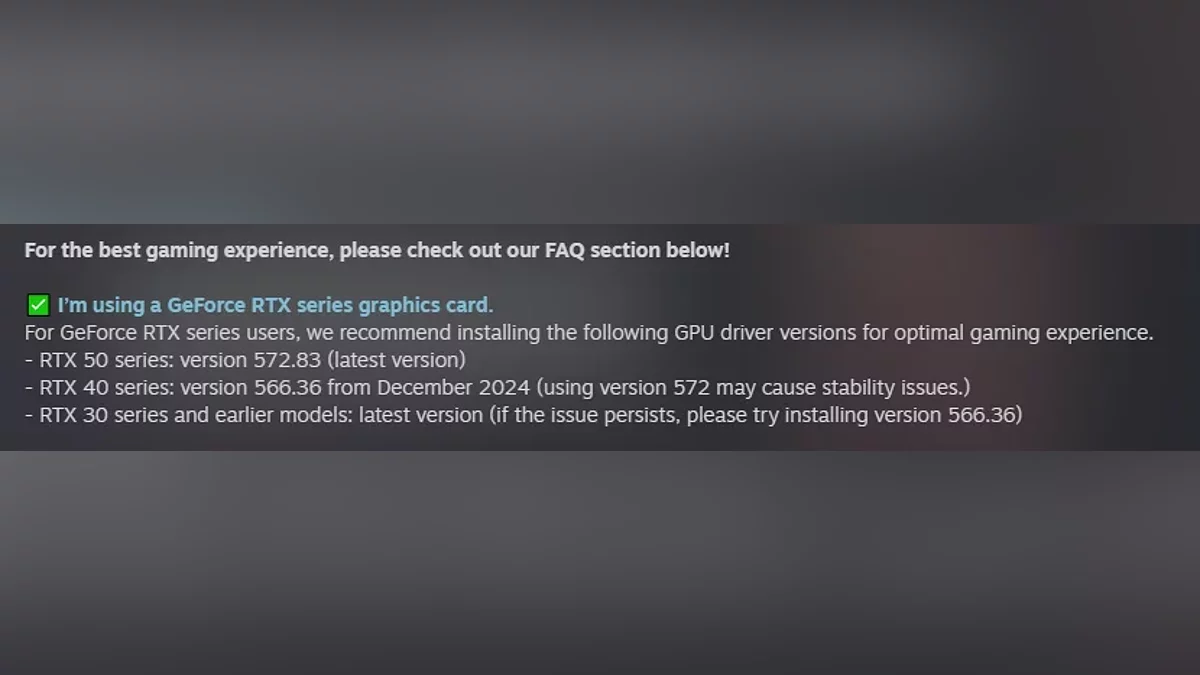The height and width of the screenshot is (675, 1200).
Task: Click the 'For the best gaming experience' bold line
Action: 377,250
